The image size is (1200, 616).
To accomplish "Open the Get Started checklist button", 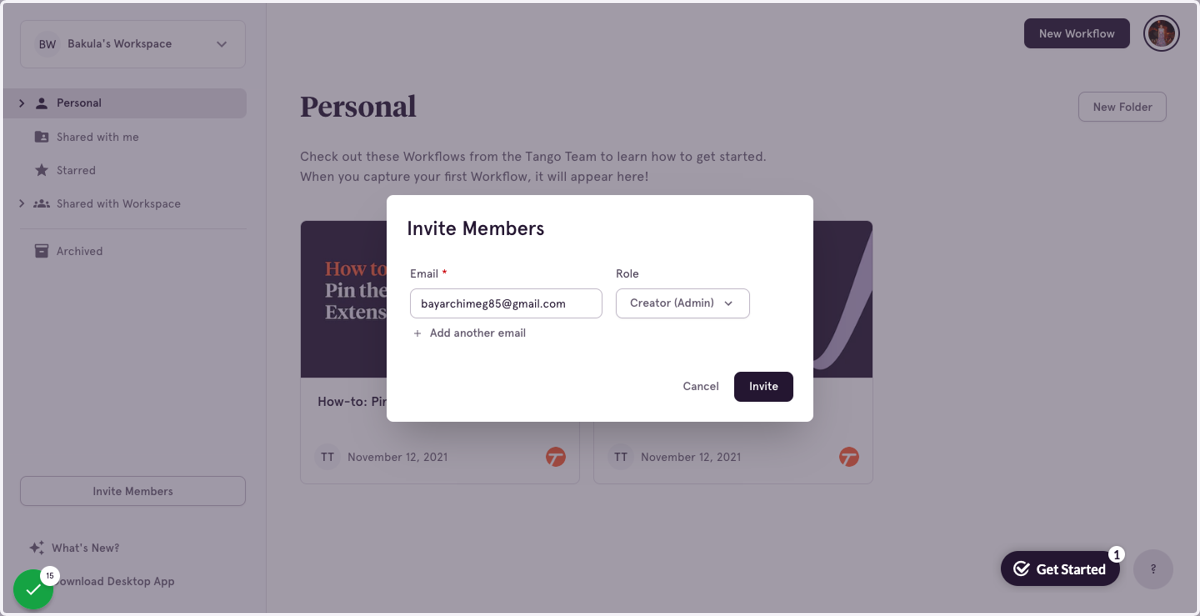I will point(1060,569).
